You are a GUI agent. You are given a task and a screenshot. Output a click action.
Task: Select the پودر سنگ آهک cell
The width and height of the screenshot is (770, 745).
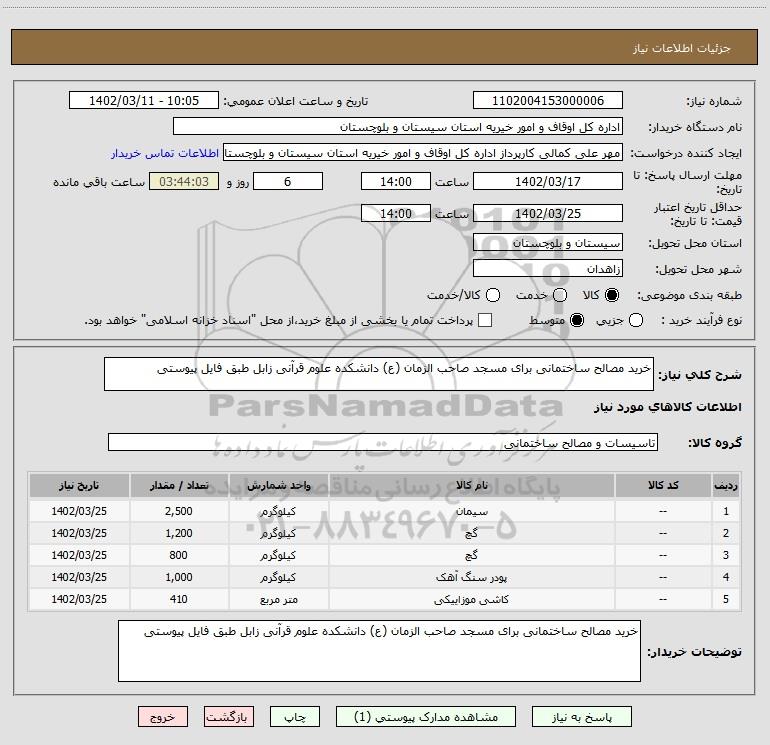click(471, 578)
